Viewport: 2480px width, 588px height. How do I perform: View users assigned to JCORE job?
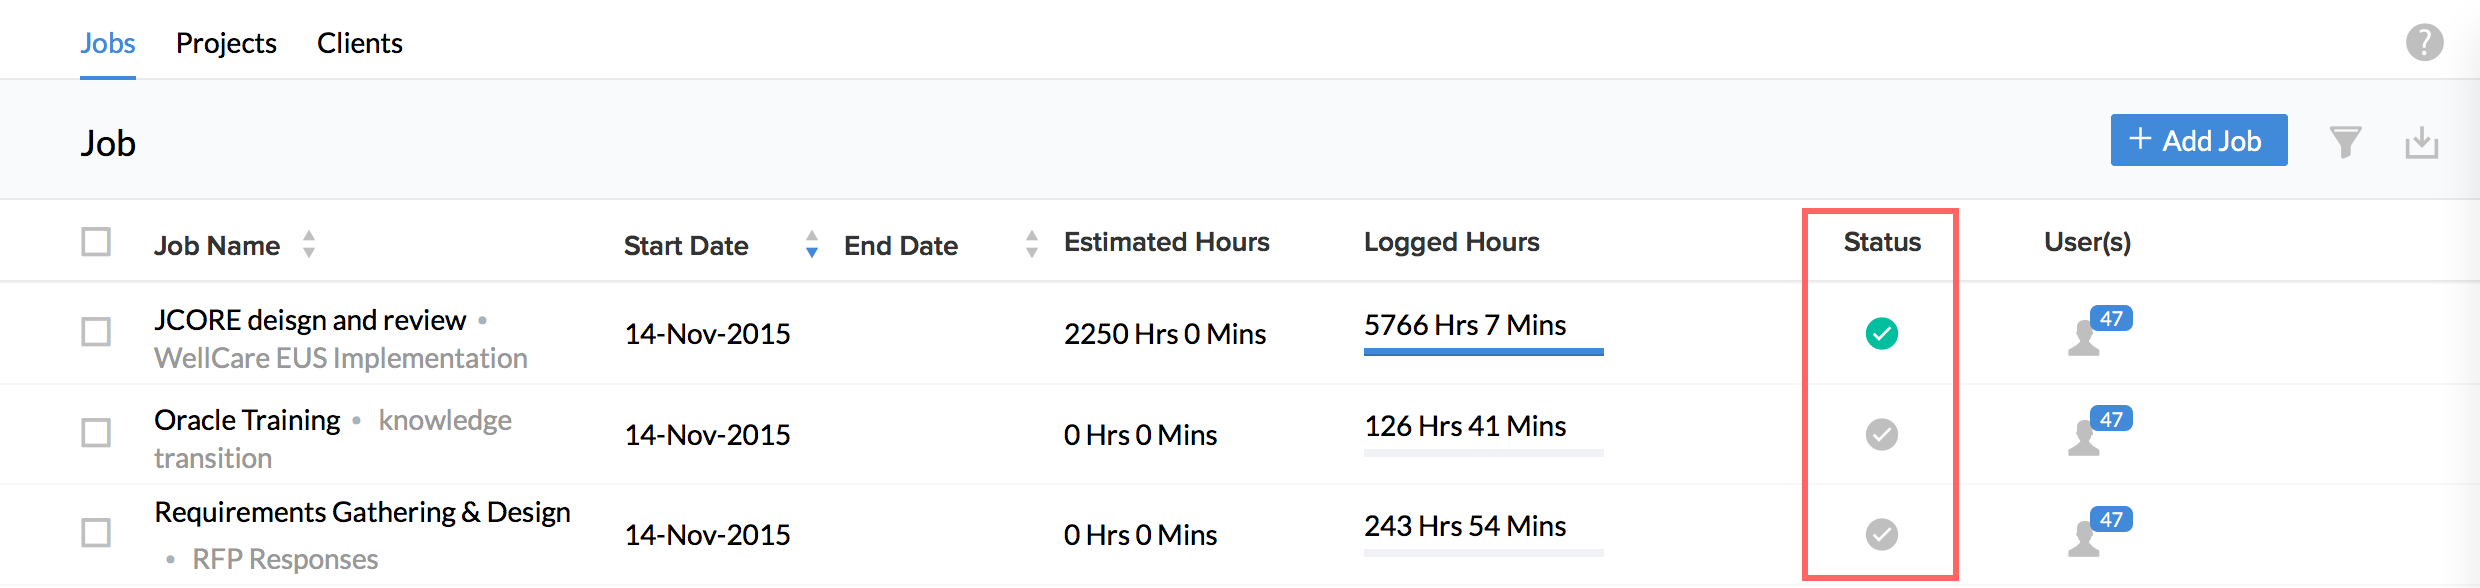(x=2095, y=333)
